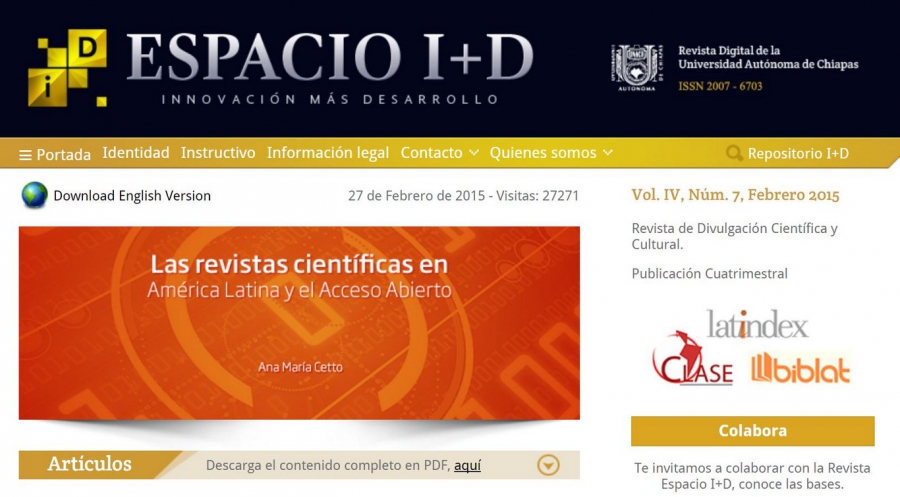
Task: Click the UNACH university crest emblem
Action: [637, 68]
